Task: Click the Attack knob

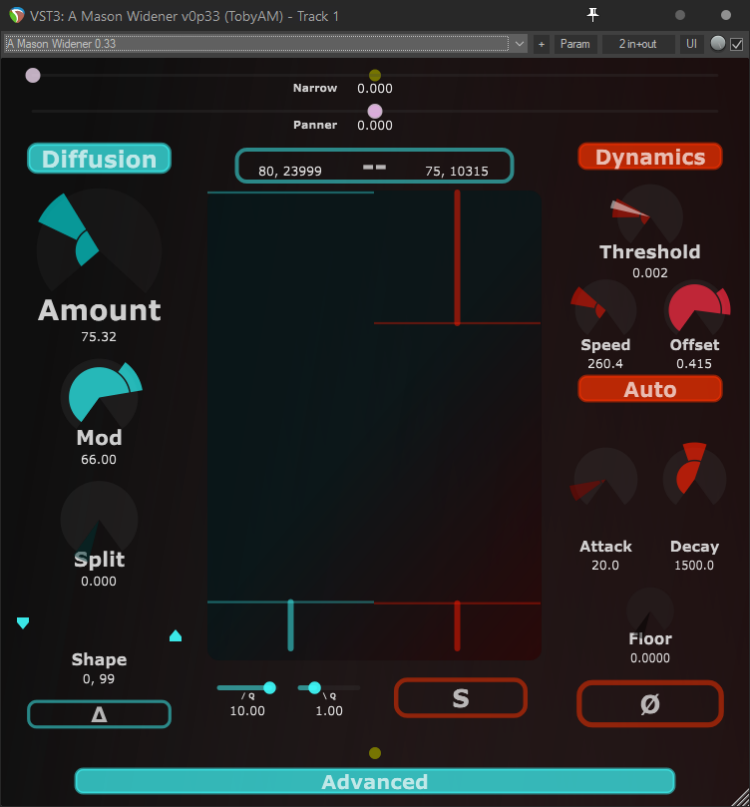Action: [605, 478]
